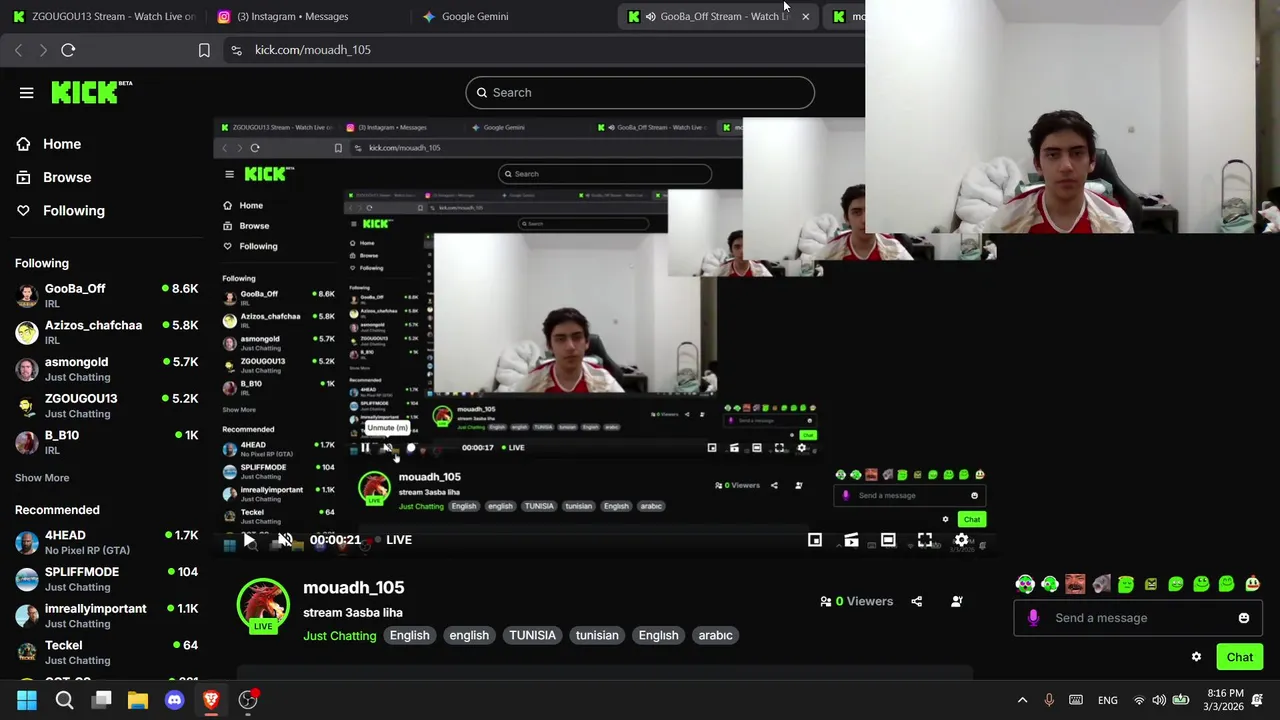This screenshot has width=1280, height=720.
Task: Bookmark this page via bookmark icon
Action: (204, 50)
